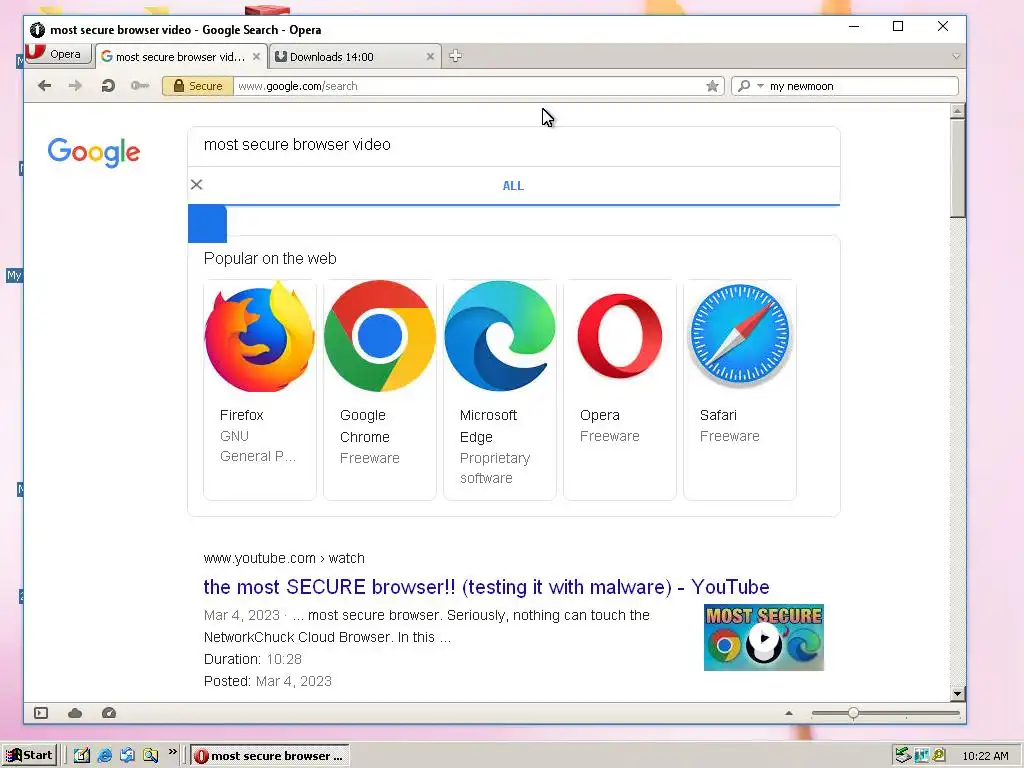Open Opera Link cloud icon
Image resolution: width=1024 pixels, height=768 pixels.
[x=75, y=713]
